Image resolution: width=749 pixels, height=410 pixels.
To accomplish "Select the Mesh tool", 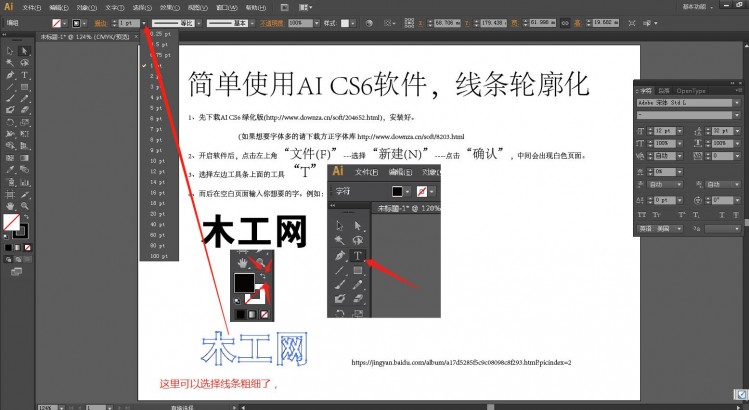I will point(10,158).
